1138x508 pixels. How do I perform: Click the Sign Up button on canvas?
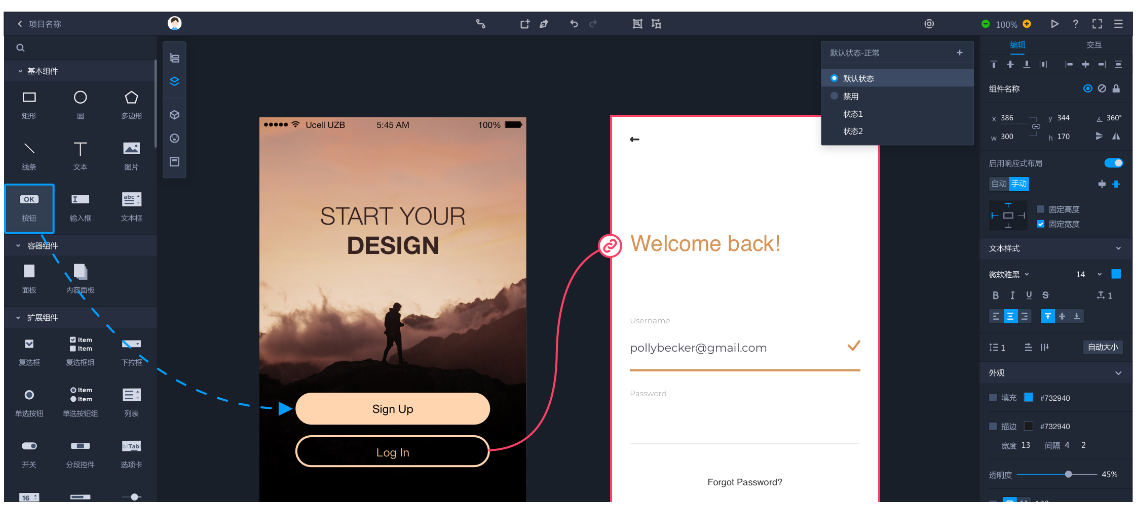pyautogui.click(x=393, y=409)
